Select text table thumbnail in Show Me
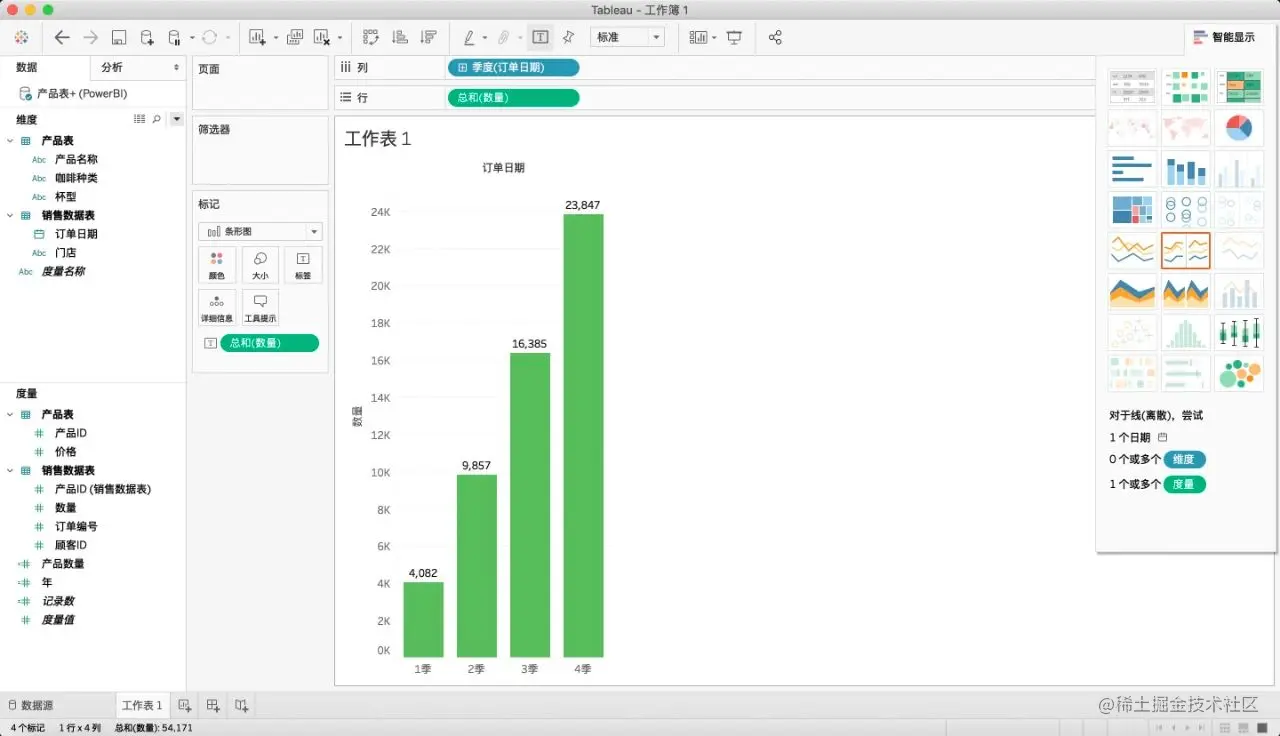This screenshot has height=736, width=1280. click(1132, 87)
